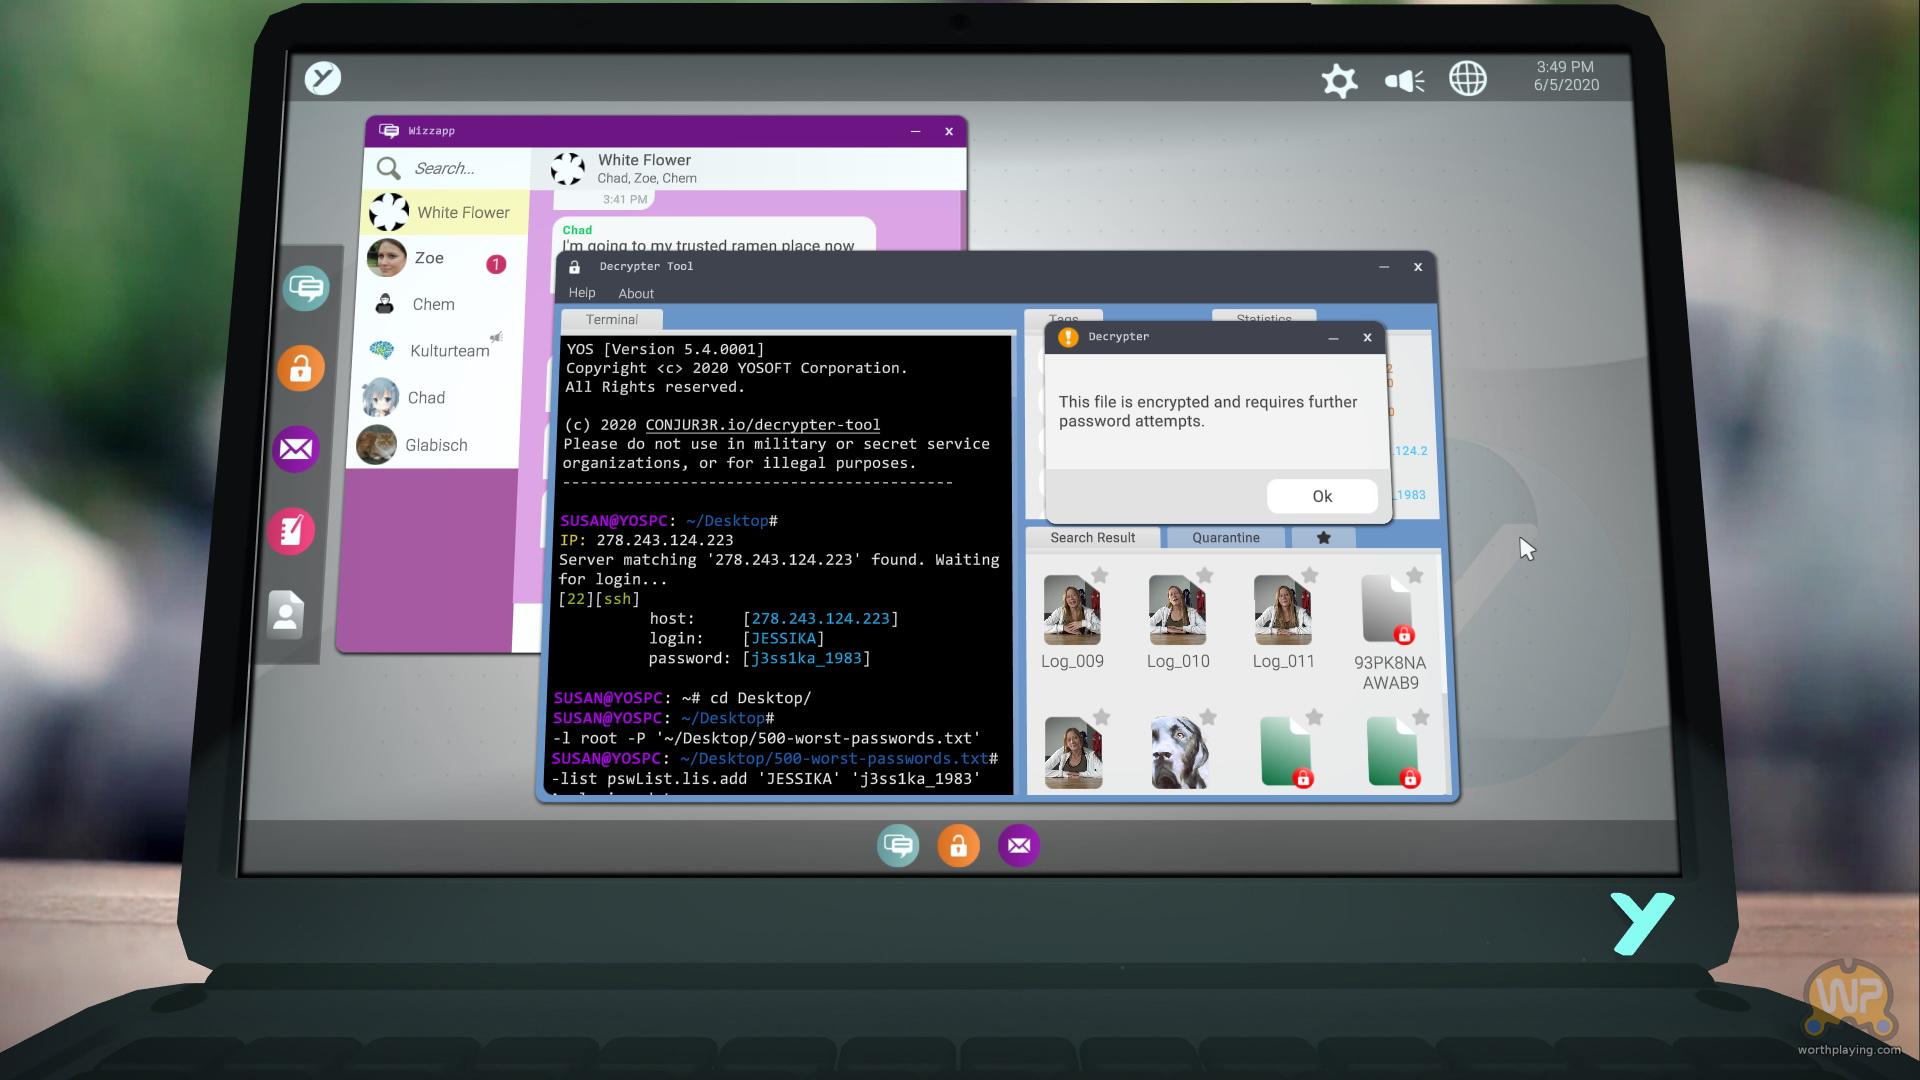Viewport: 1920px width, 1080px height.
Task: Open the pink notes sidebar icon
Action: point(291,531)
